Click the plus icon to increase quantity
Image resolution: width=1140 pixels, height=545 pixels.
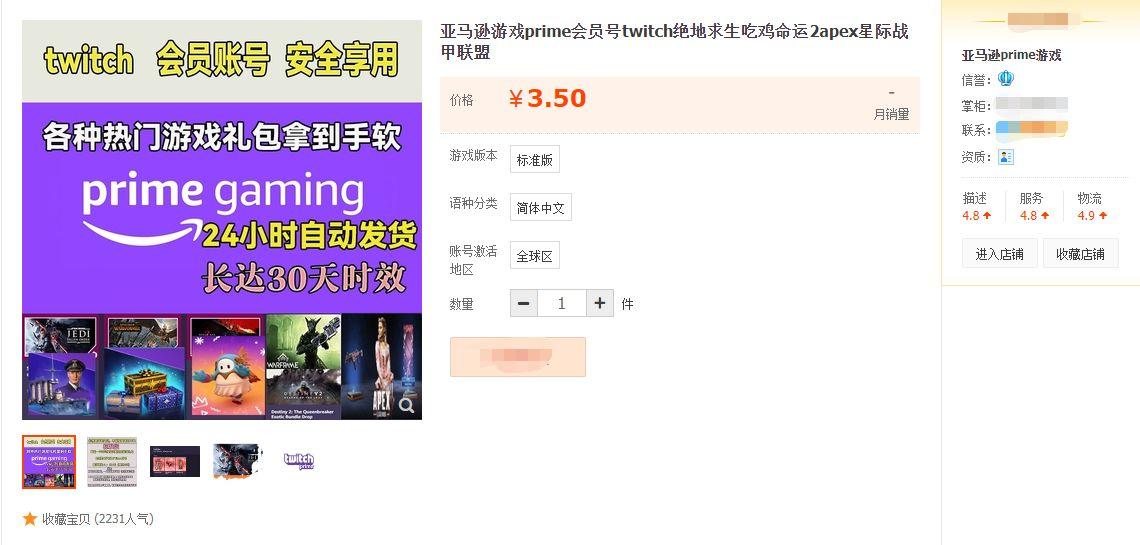click(x=600, y=303)
